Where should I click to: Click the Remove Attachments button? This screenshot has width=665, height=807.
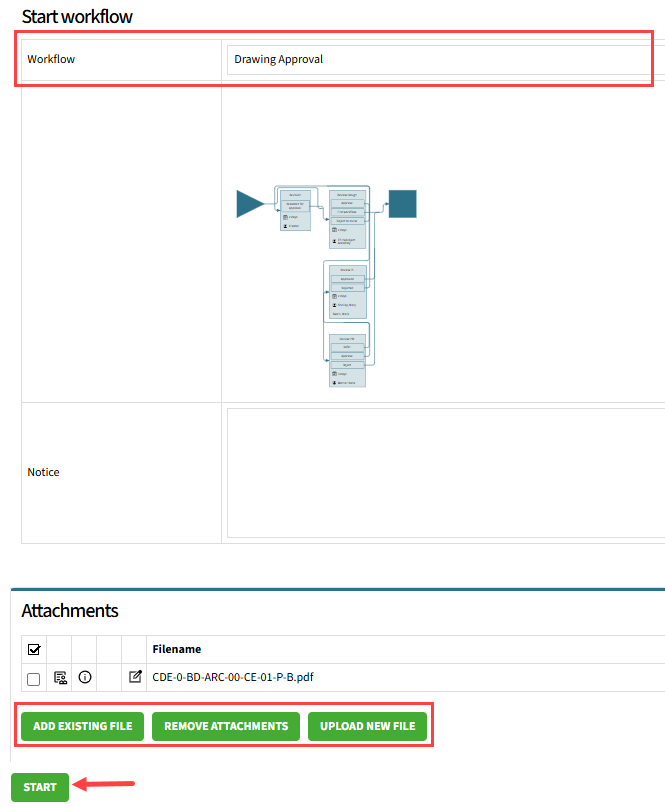(226, 726)
